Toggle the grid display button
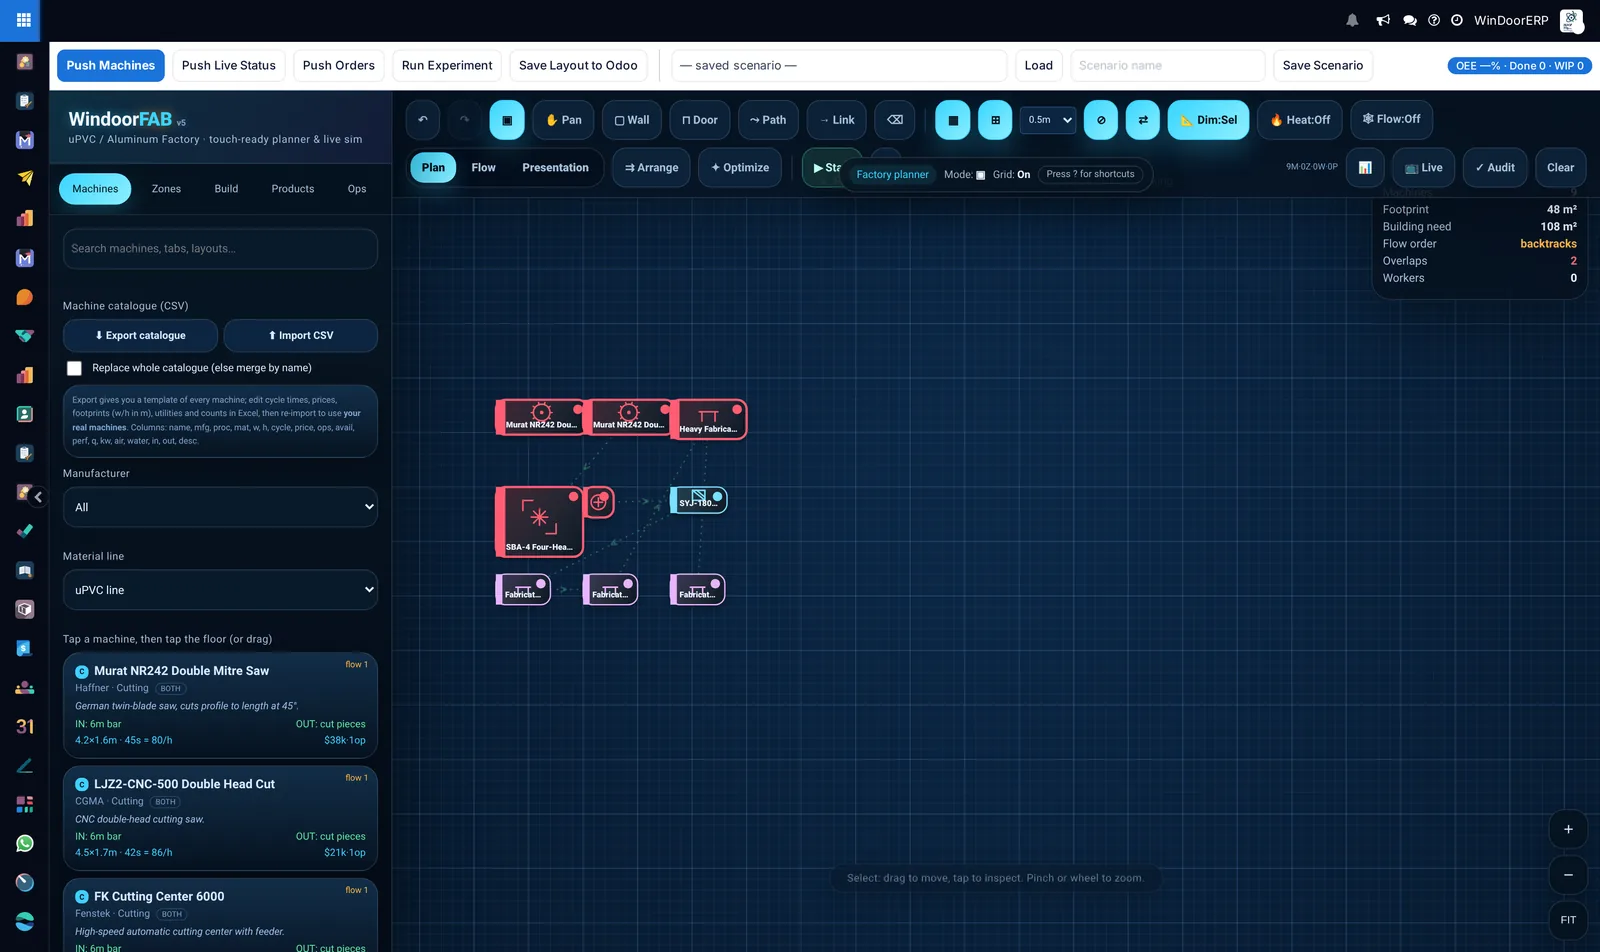 pos(995,120)
